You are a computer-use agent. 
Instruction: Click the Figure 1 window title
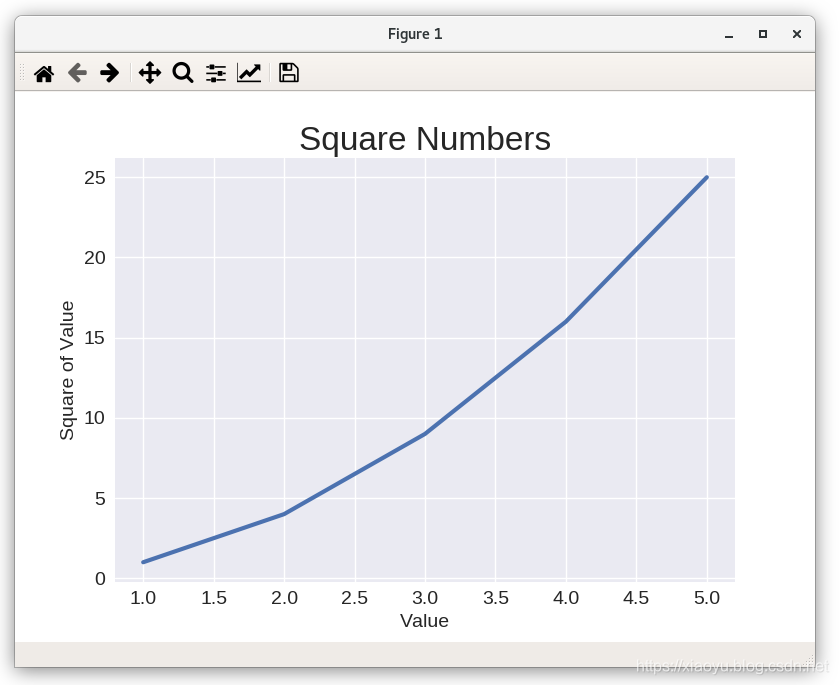(415, 34)
